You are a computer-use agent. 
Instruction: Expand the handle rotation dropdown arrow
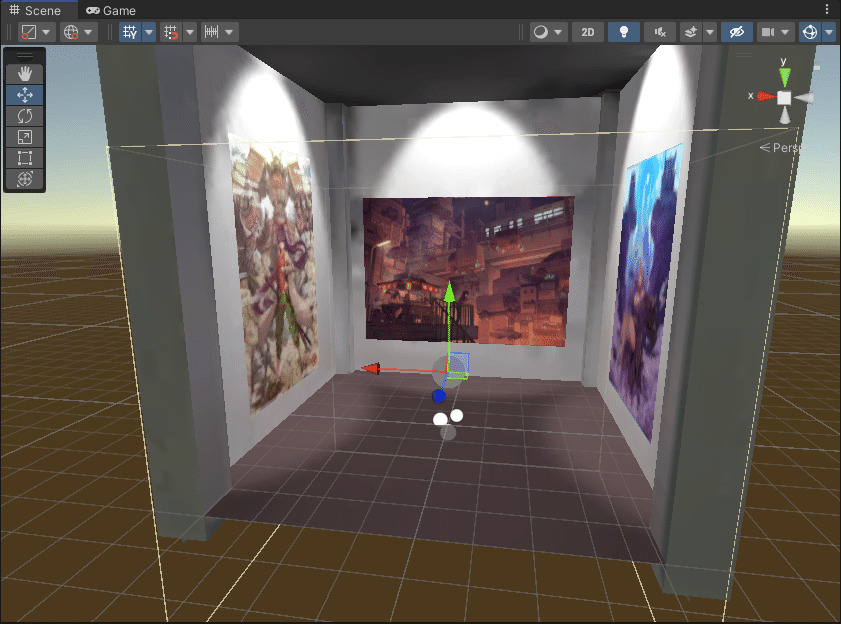tap(88, 32)
